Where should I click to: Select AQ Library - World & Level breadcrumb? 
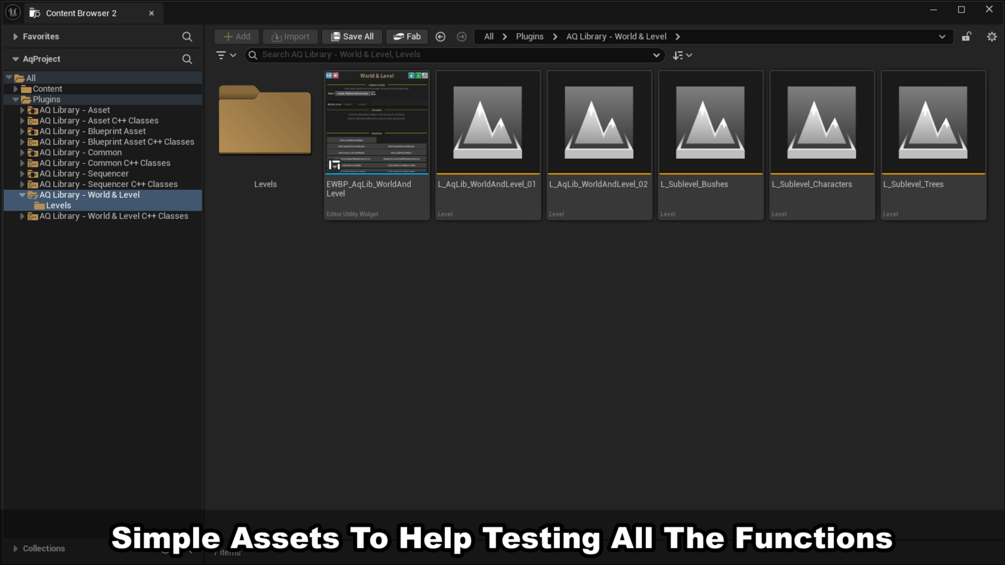point(616,37)
